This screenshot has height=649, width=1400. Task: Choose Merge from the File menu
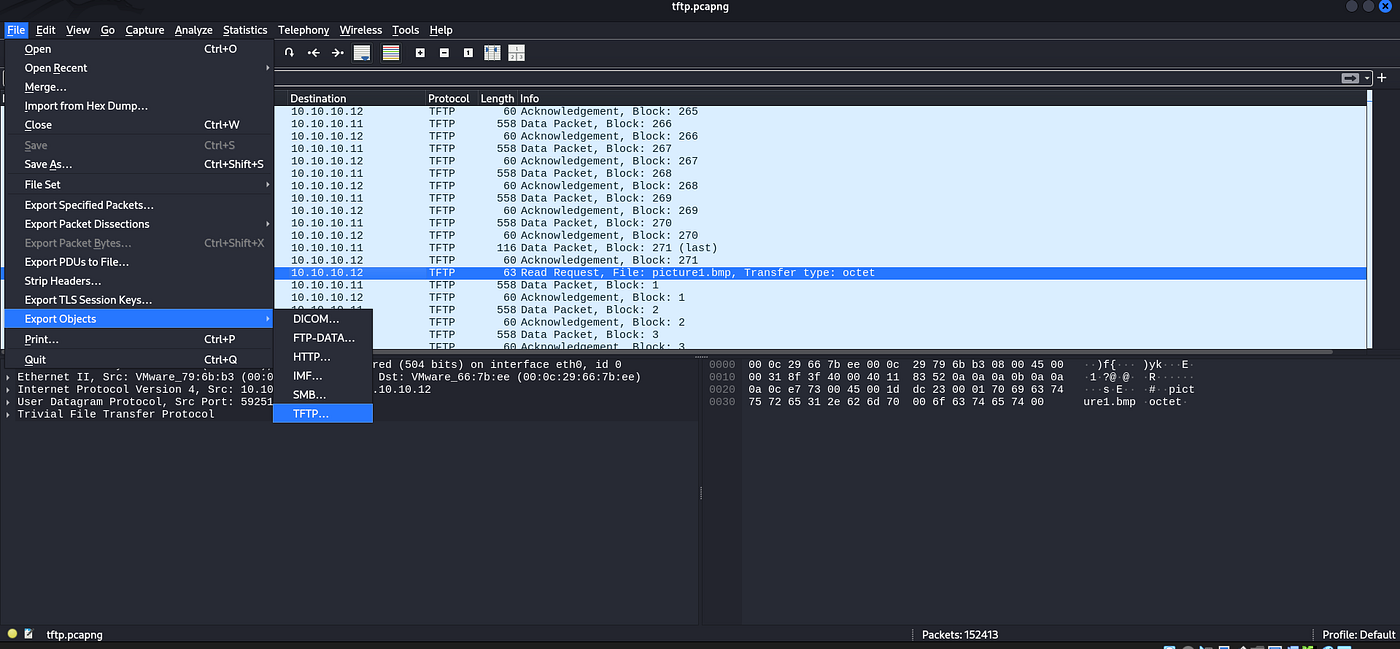[139, 87]
